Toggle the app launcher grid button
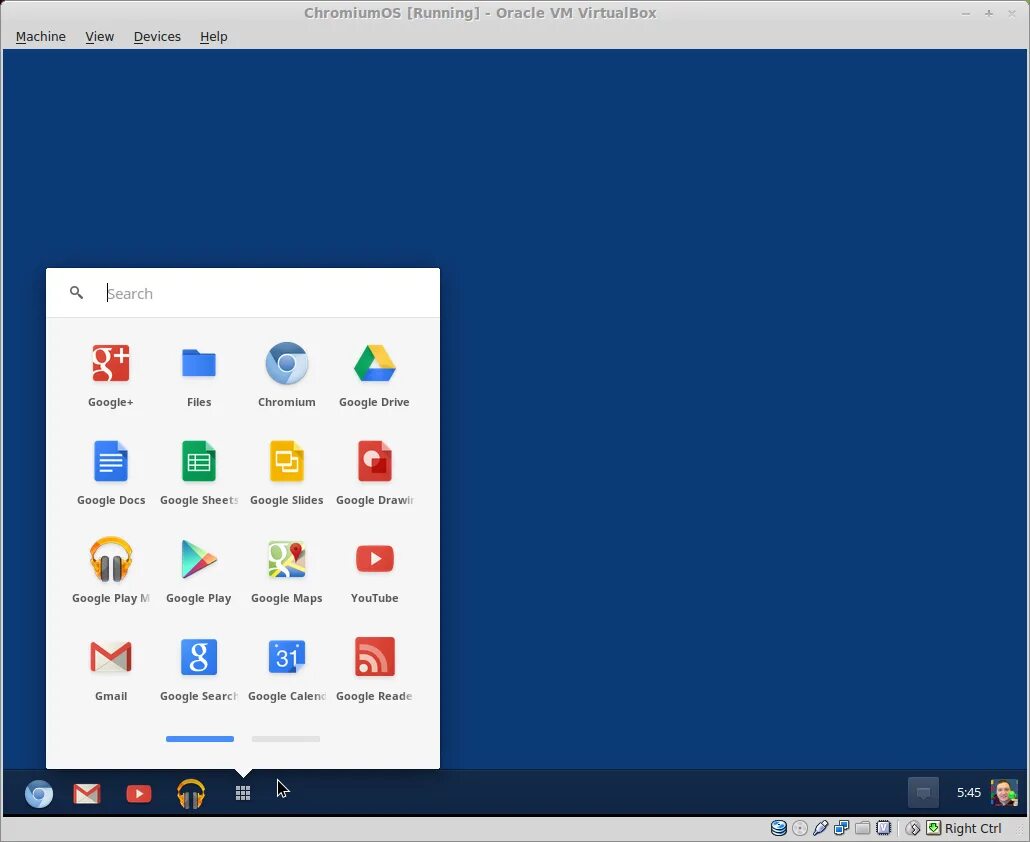The image size is (1030, 842). pos(243,793)
